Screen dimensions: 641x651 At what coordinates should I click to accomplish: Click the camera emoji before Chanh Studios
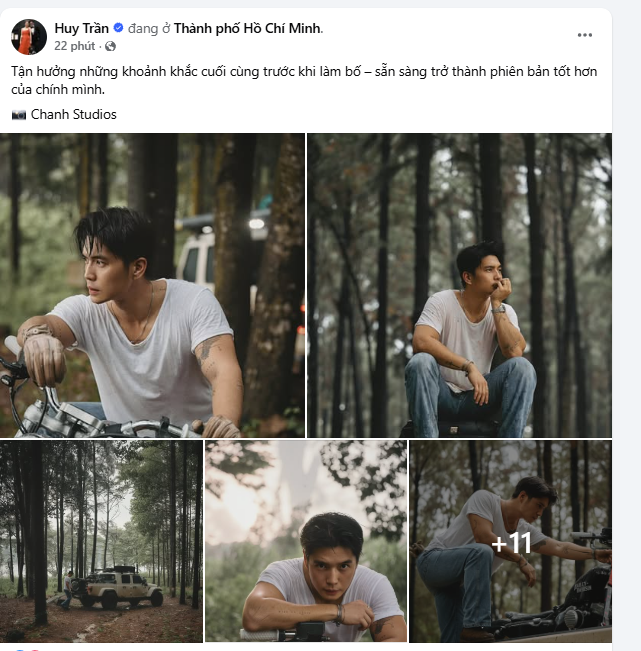[19, 115]
